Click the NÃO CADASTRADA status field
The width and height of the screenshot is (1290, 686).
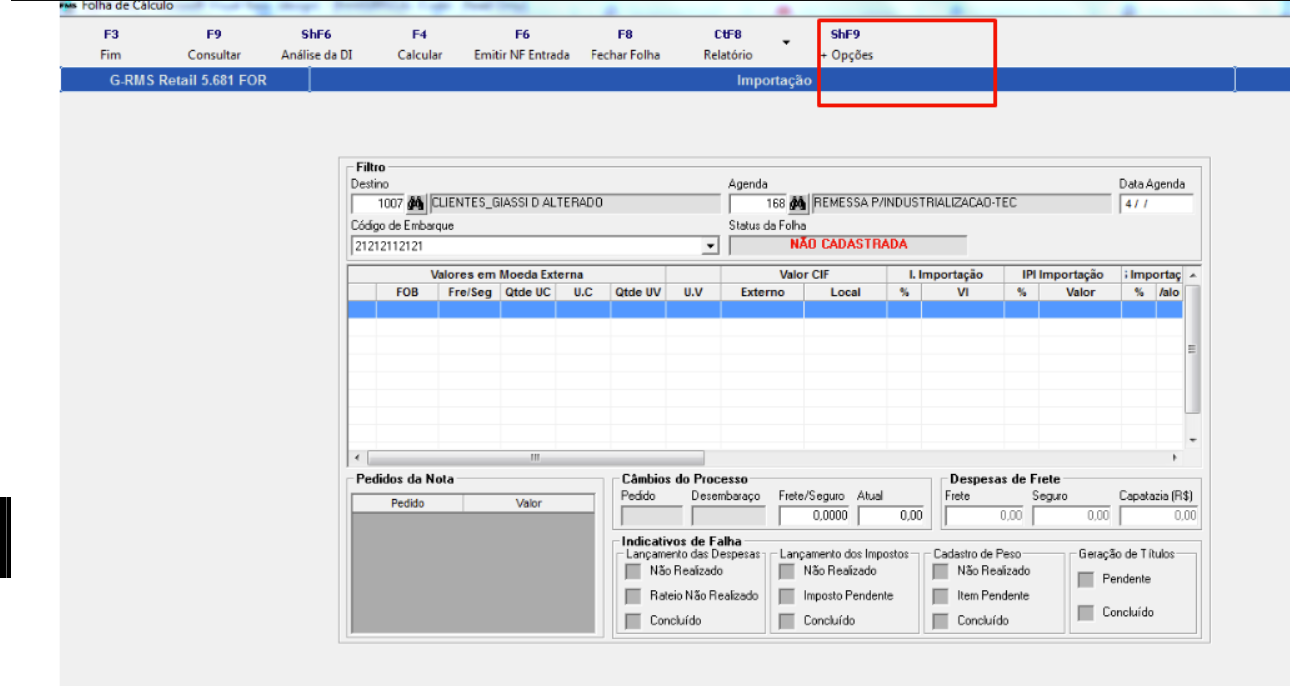pyautogui.click(x=848, y=244)
